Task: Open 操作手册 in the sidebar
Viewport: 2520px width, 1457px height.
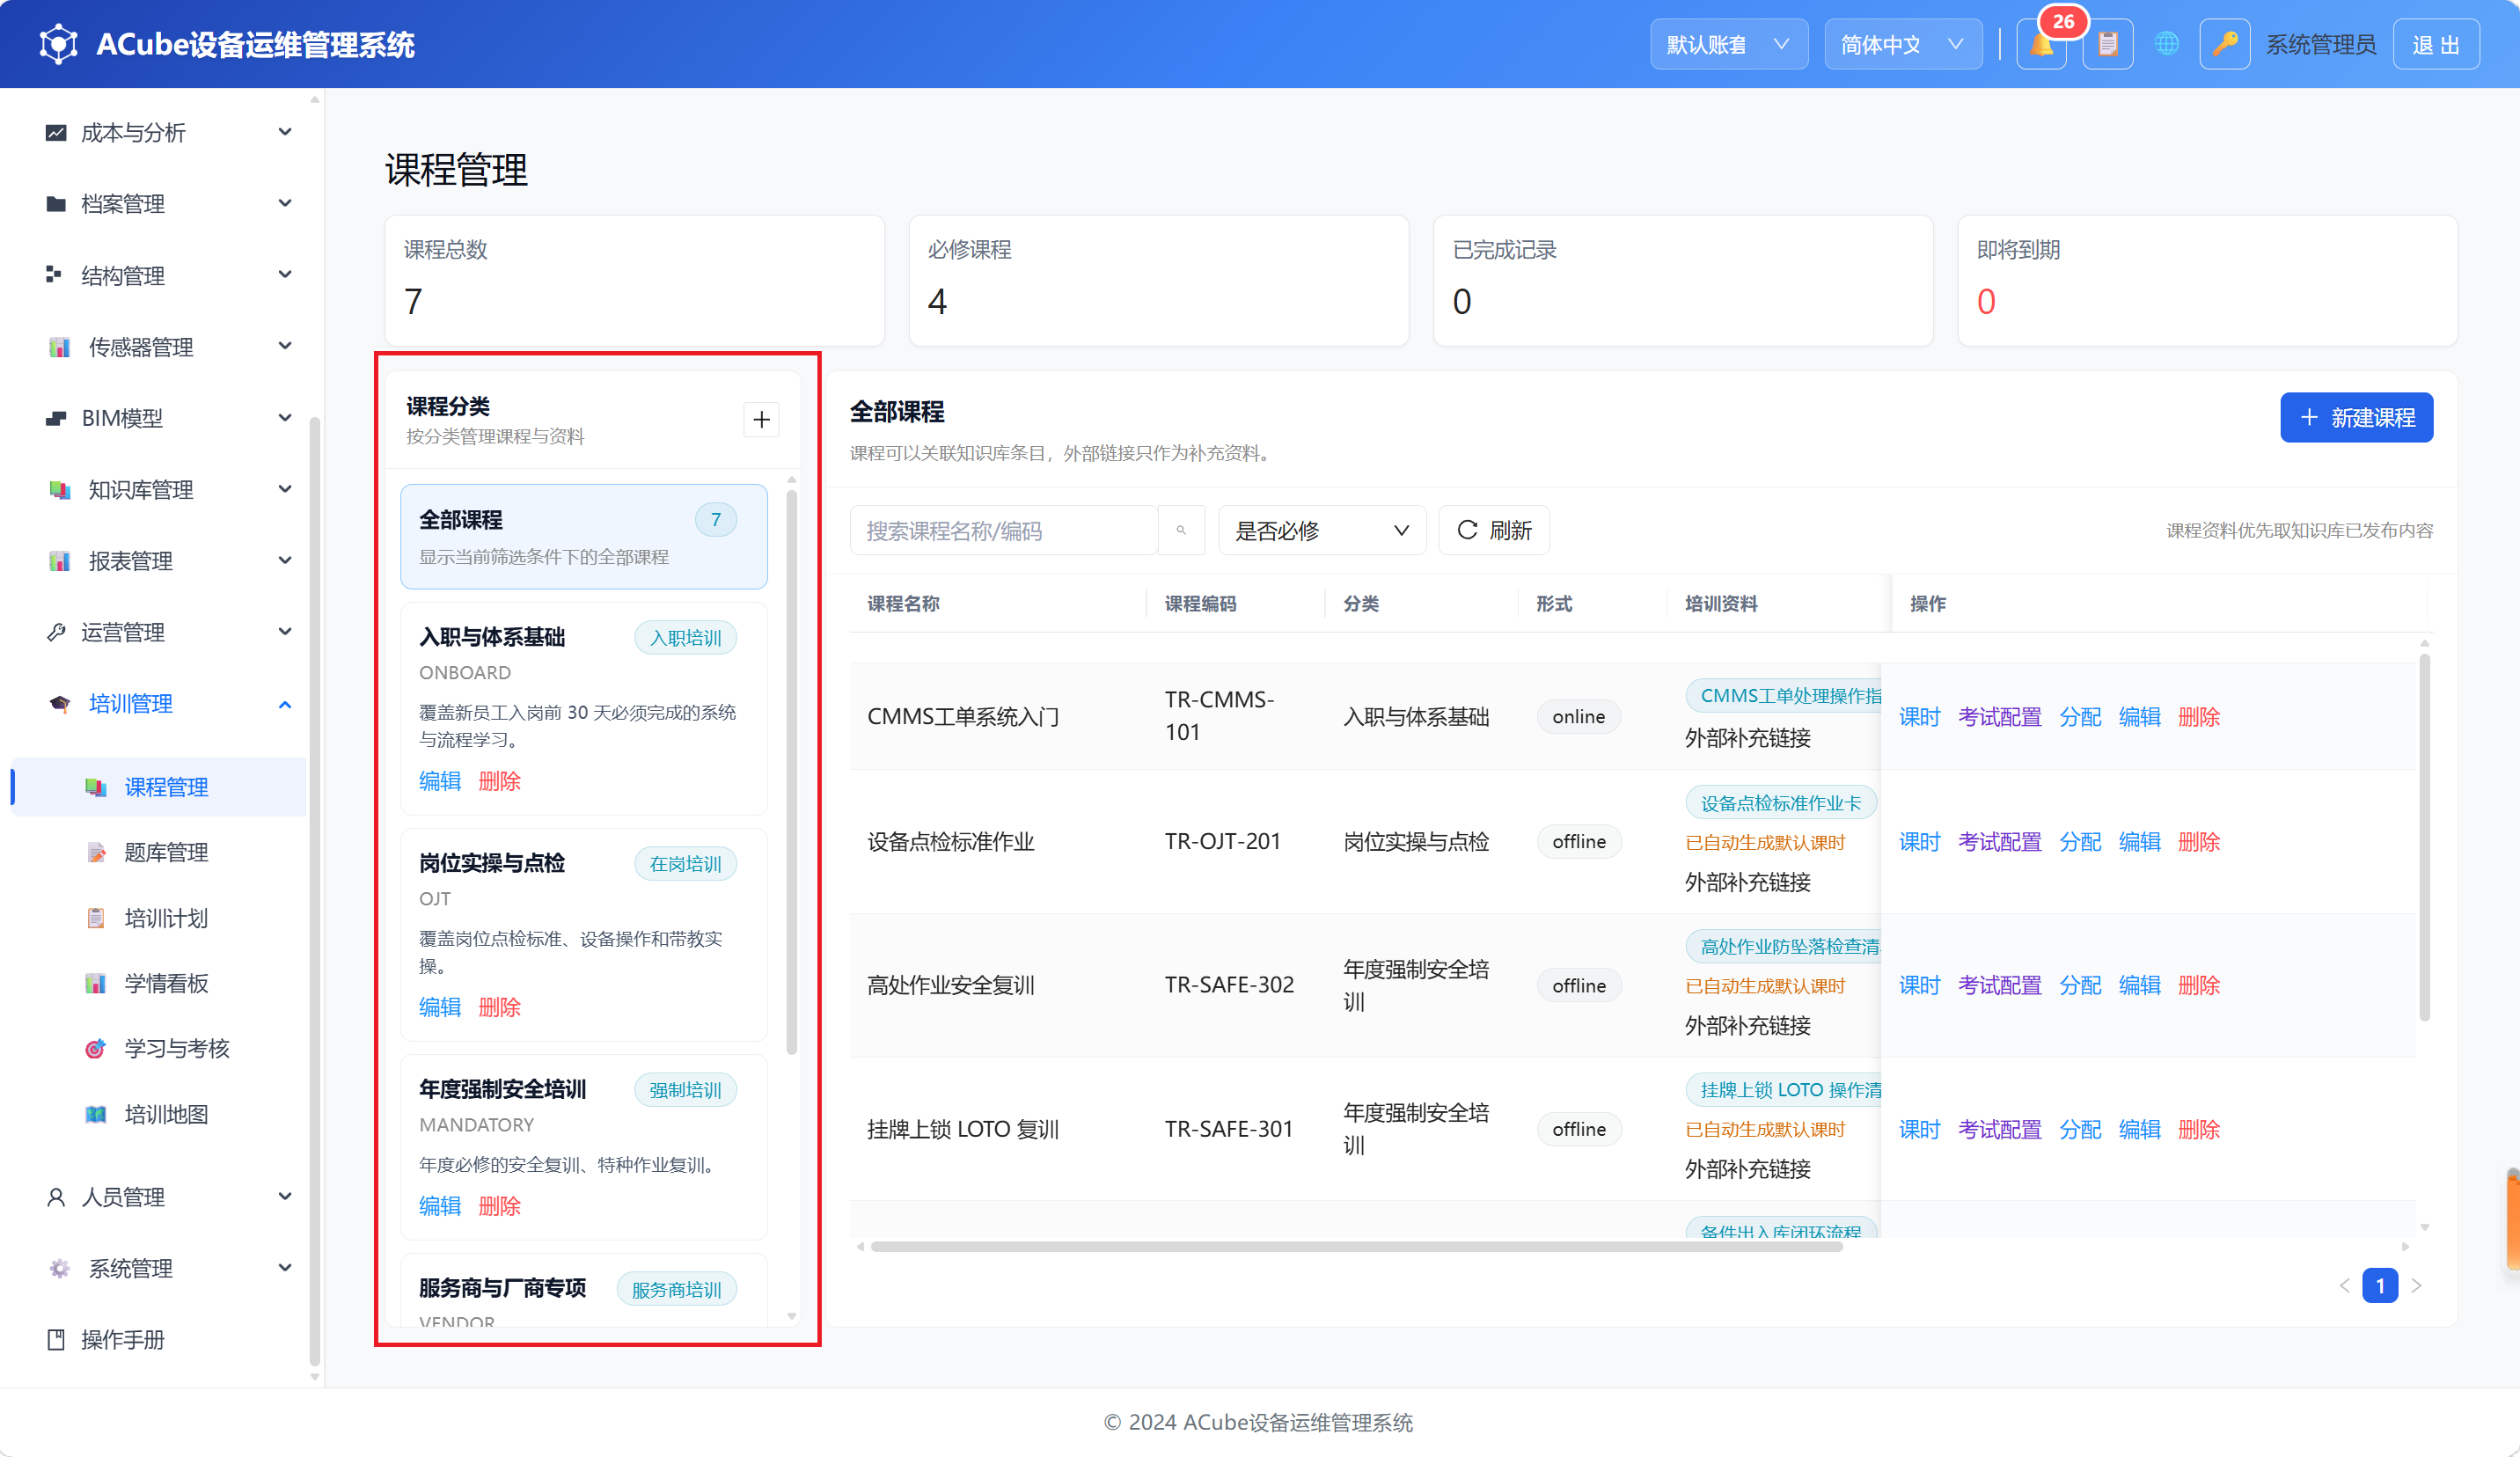Action: [x=123, y=1340]
